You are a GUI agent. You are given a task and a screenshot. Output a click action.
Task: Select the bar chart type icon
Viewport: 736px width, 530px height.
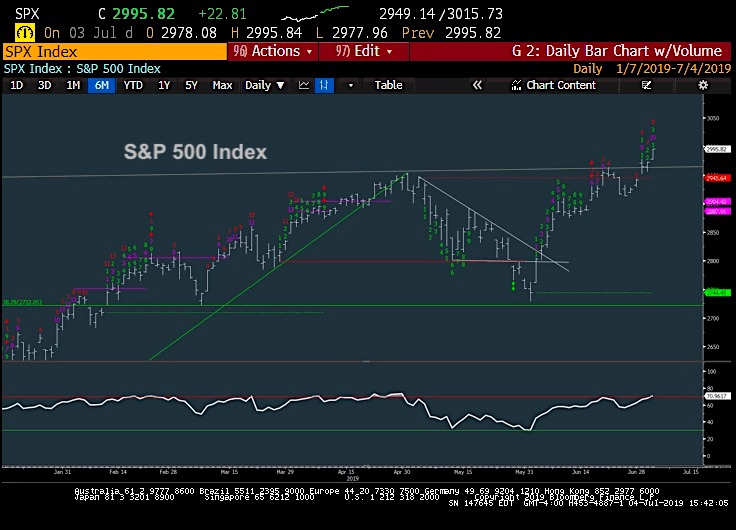point(324,85)
